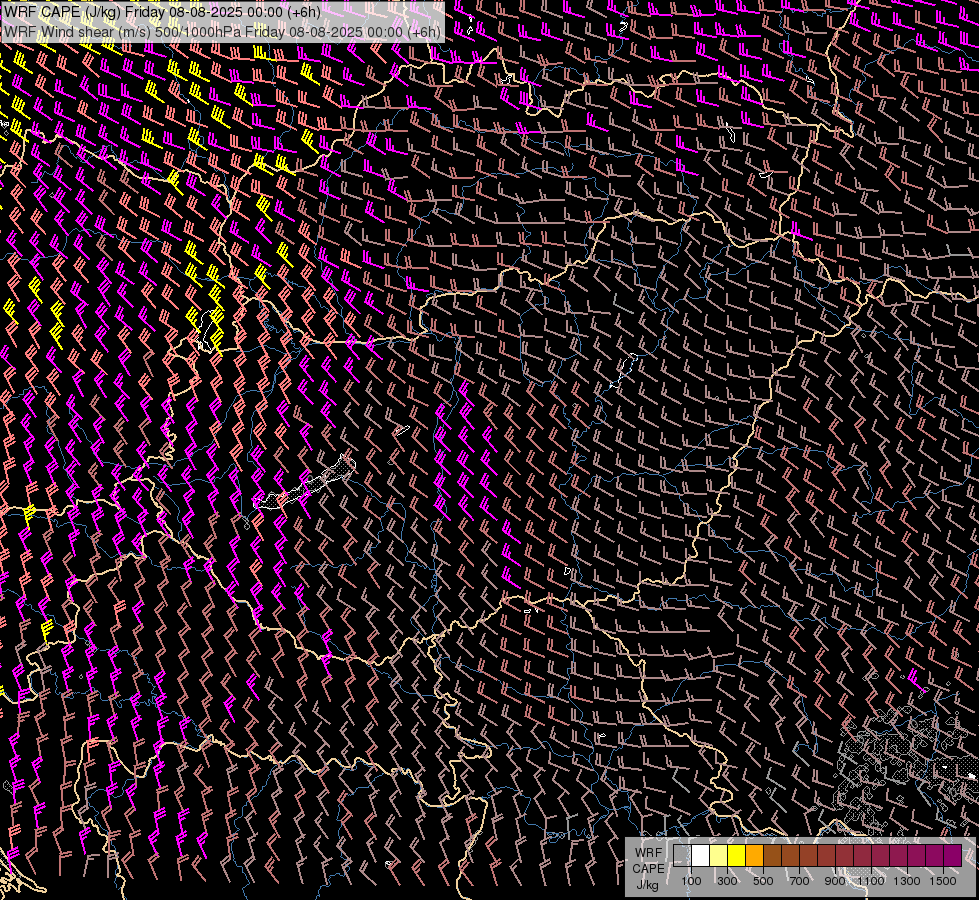The width and height of the screenshot is (979, 900).
Task: Select the bright yellow 300-400 legend swatch
Action: pos(736,856)
